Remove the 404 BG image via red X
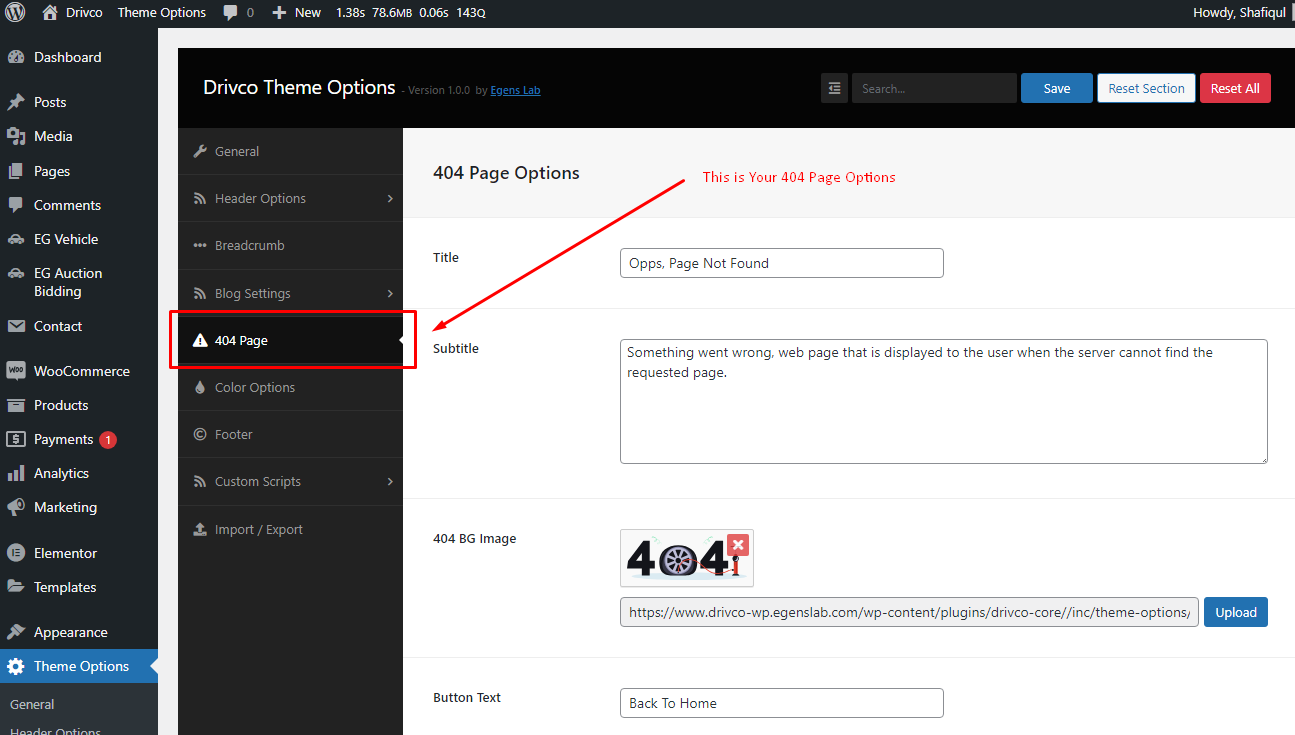The image size is (1295, 735). [738, 545]
